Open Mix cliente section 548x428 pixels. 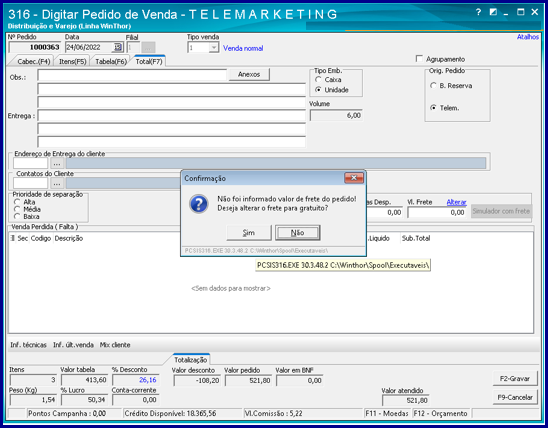115,345
